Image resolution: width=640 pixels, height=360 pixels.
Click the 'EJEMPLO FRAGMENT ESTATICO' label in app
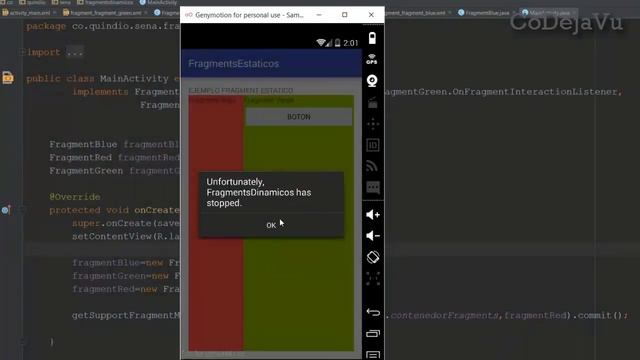pos(241,90)
